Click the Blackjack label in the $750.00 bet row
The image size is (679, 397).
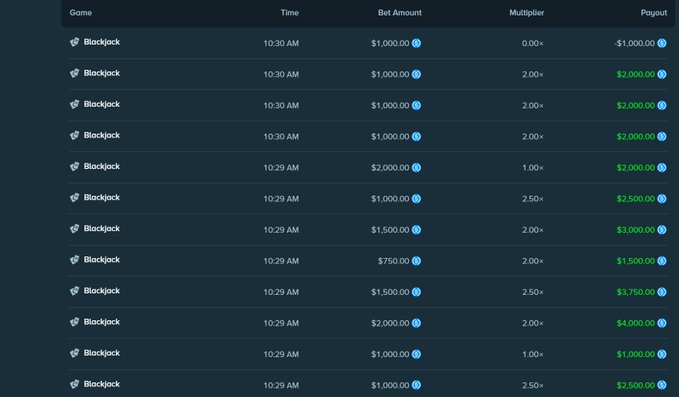[x=102, y=260]
